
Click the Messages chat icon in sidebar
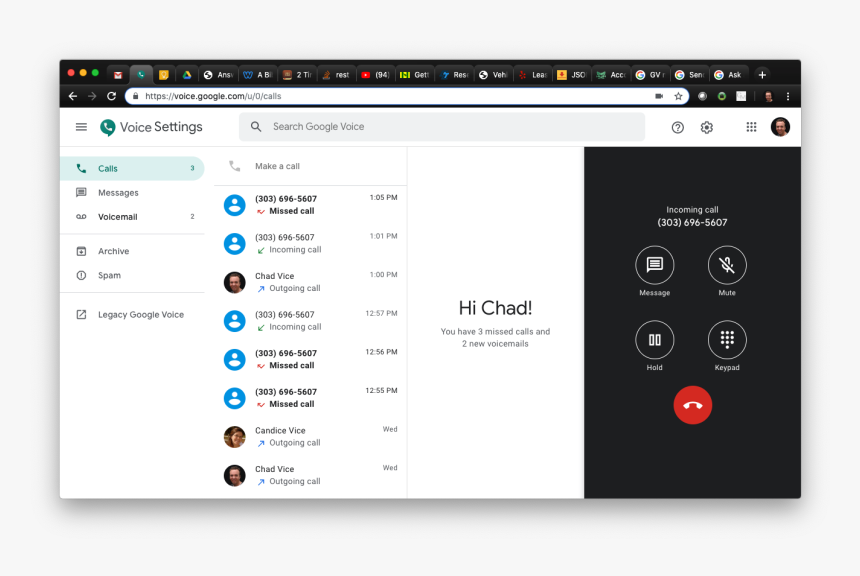81,193
